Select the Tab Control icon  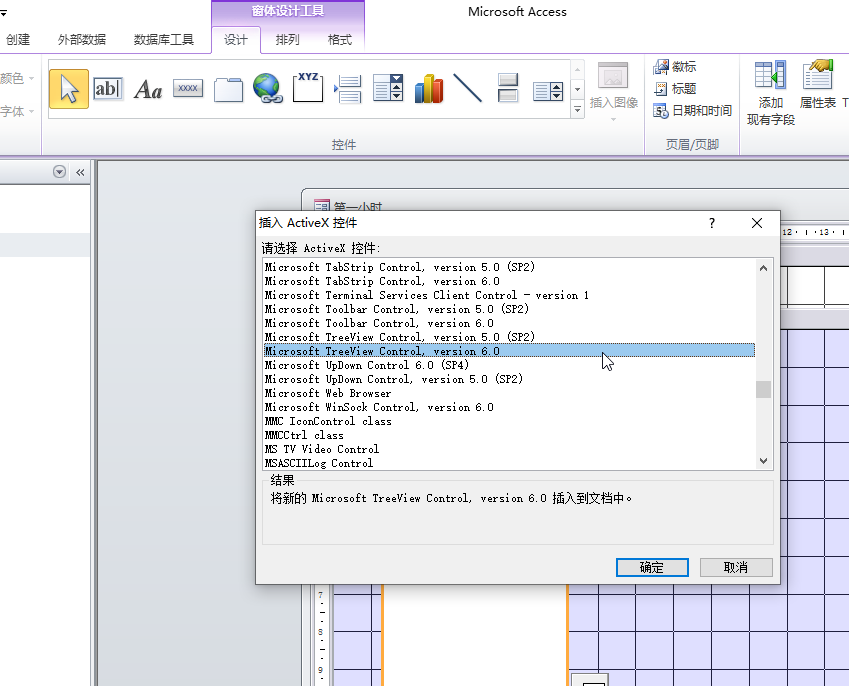pos(228,89)
